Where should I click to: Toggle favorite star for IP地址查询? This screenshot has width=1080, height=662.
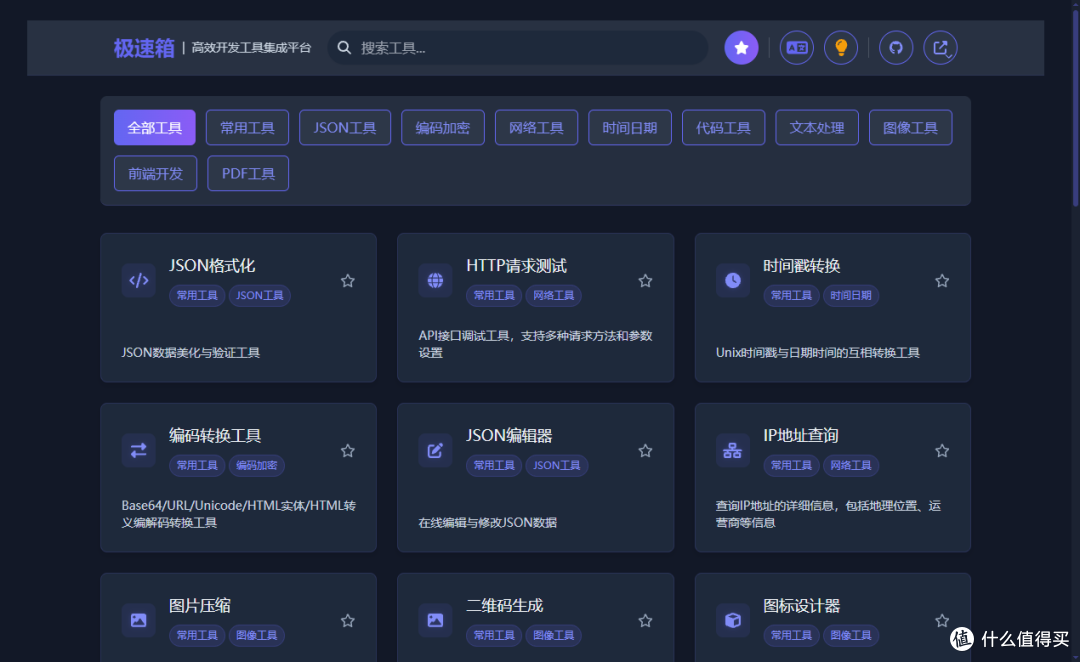(942, 451)
